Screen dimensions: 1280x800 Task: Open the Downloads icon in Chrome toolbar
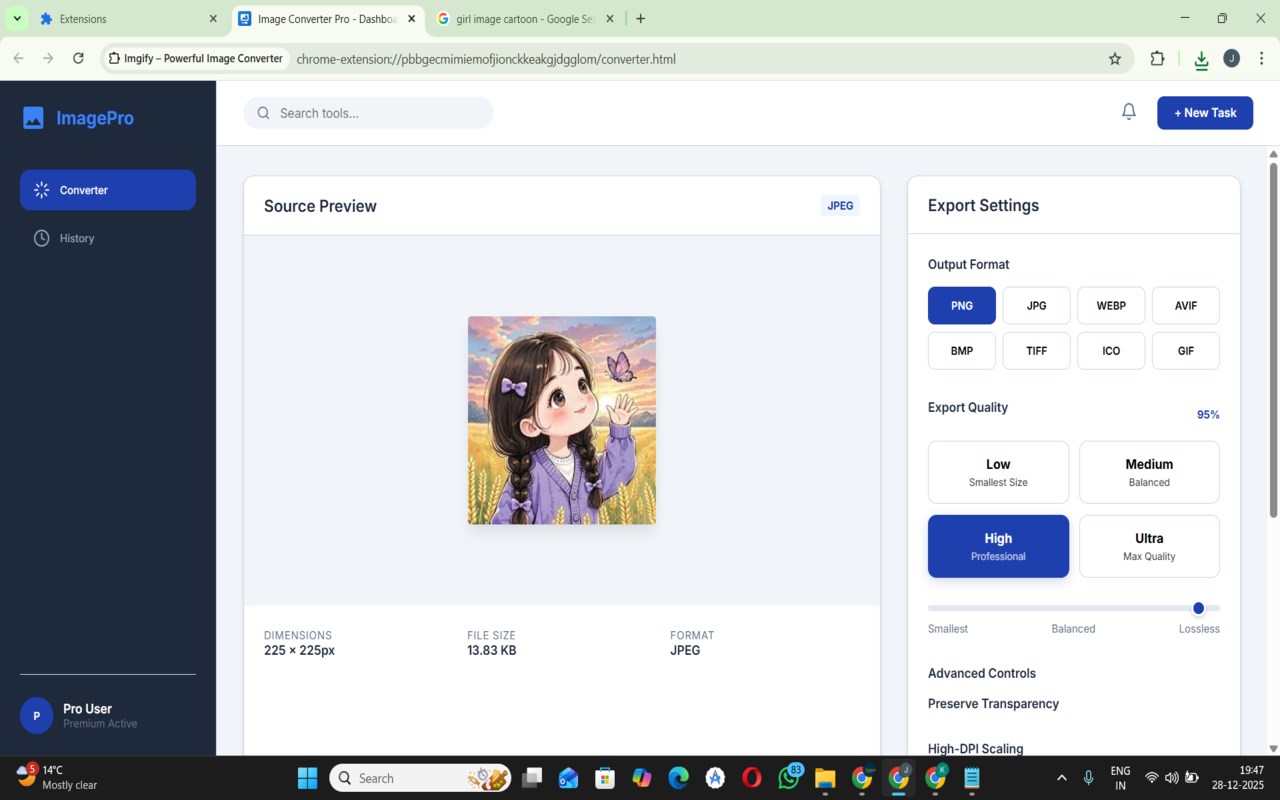(1200, 59)
